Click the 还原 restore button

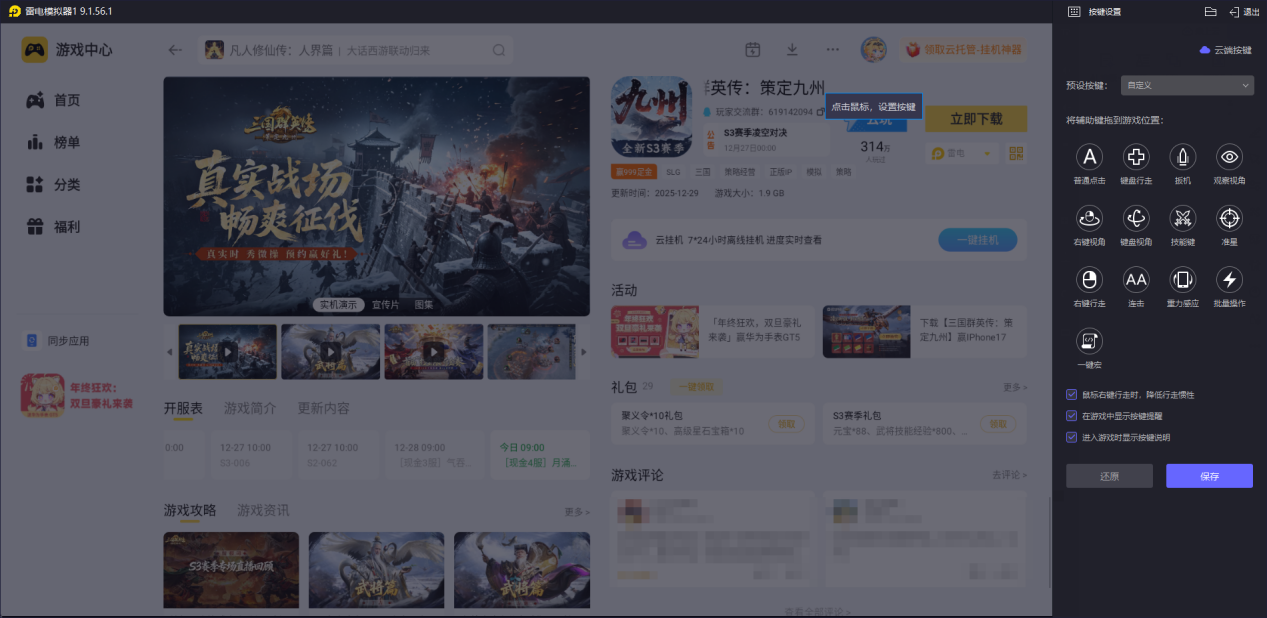1109,476
